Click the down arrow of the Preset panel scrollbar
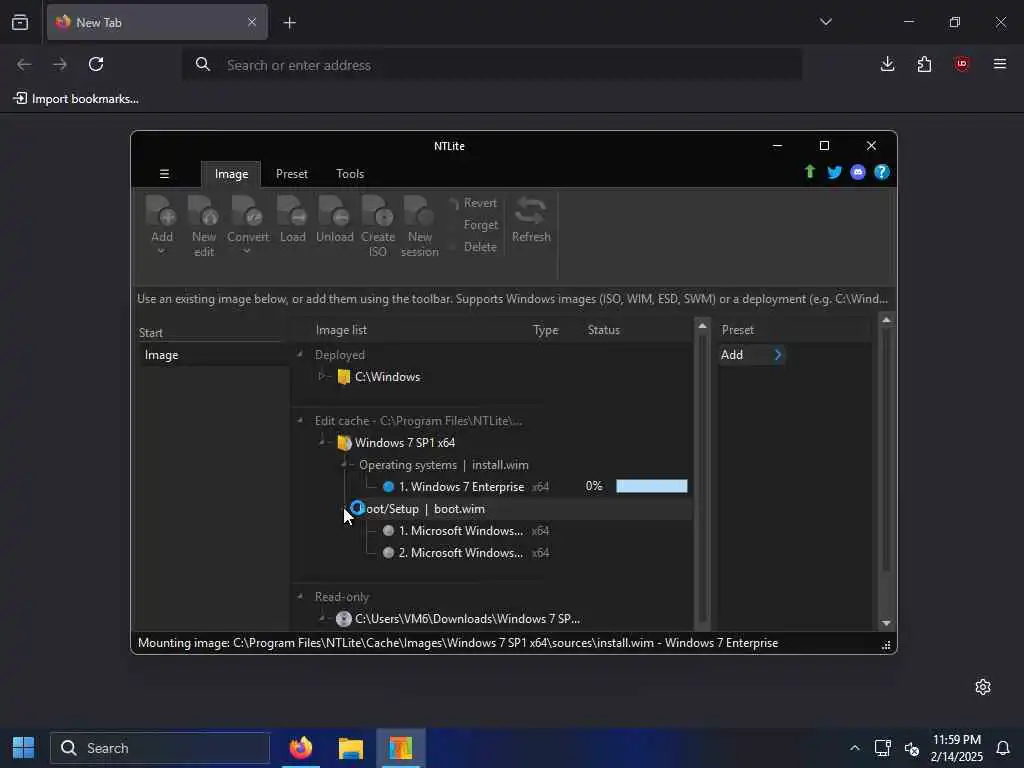 pos(886,623)
